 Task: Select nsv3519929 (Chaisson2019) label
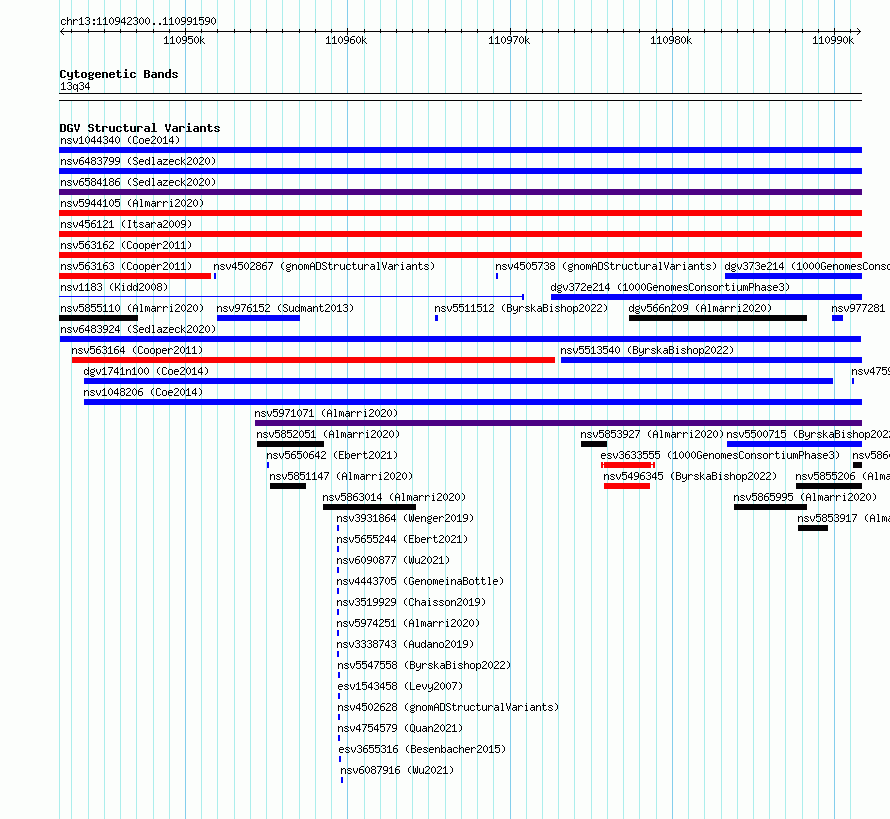[411, 602]
